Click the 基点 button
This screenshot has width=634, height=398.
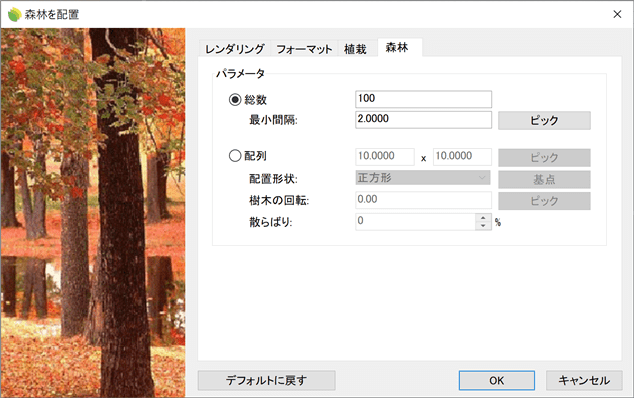click(x=544, y=179)
